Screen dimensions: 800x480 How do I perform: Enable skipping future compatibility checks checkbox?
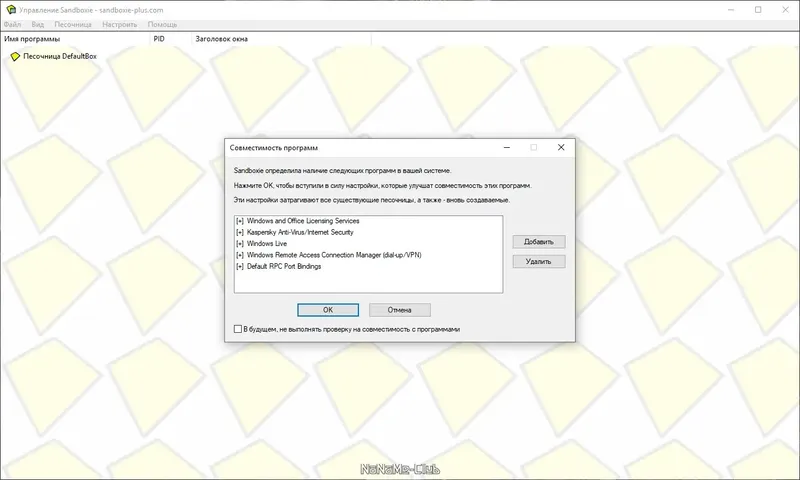click(238, 329)
